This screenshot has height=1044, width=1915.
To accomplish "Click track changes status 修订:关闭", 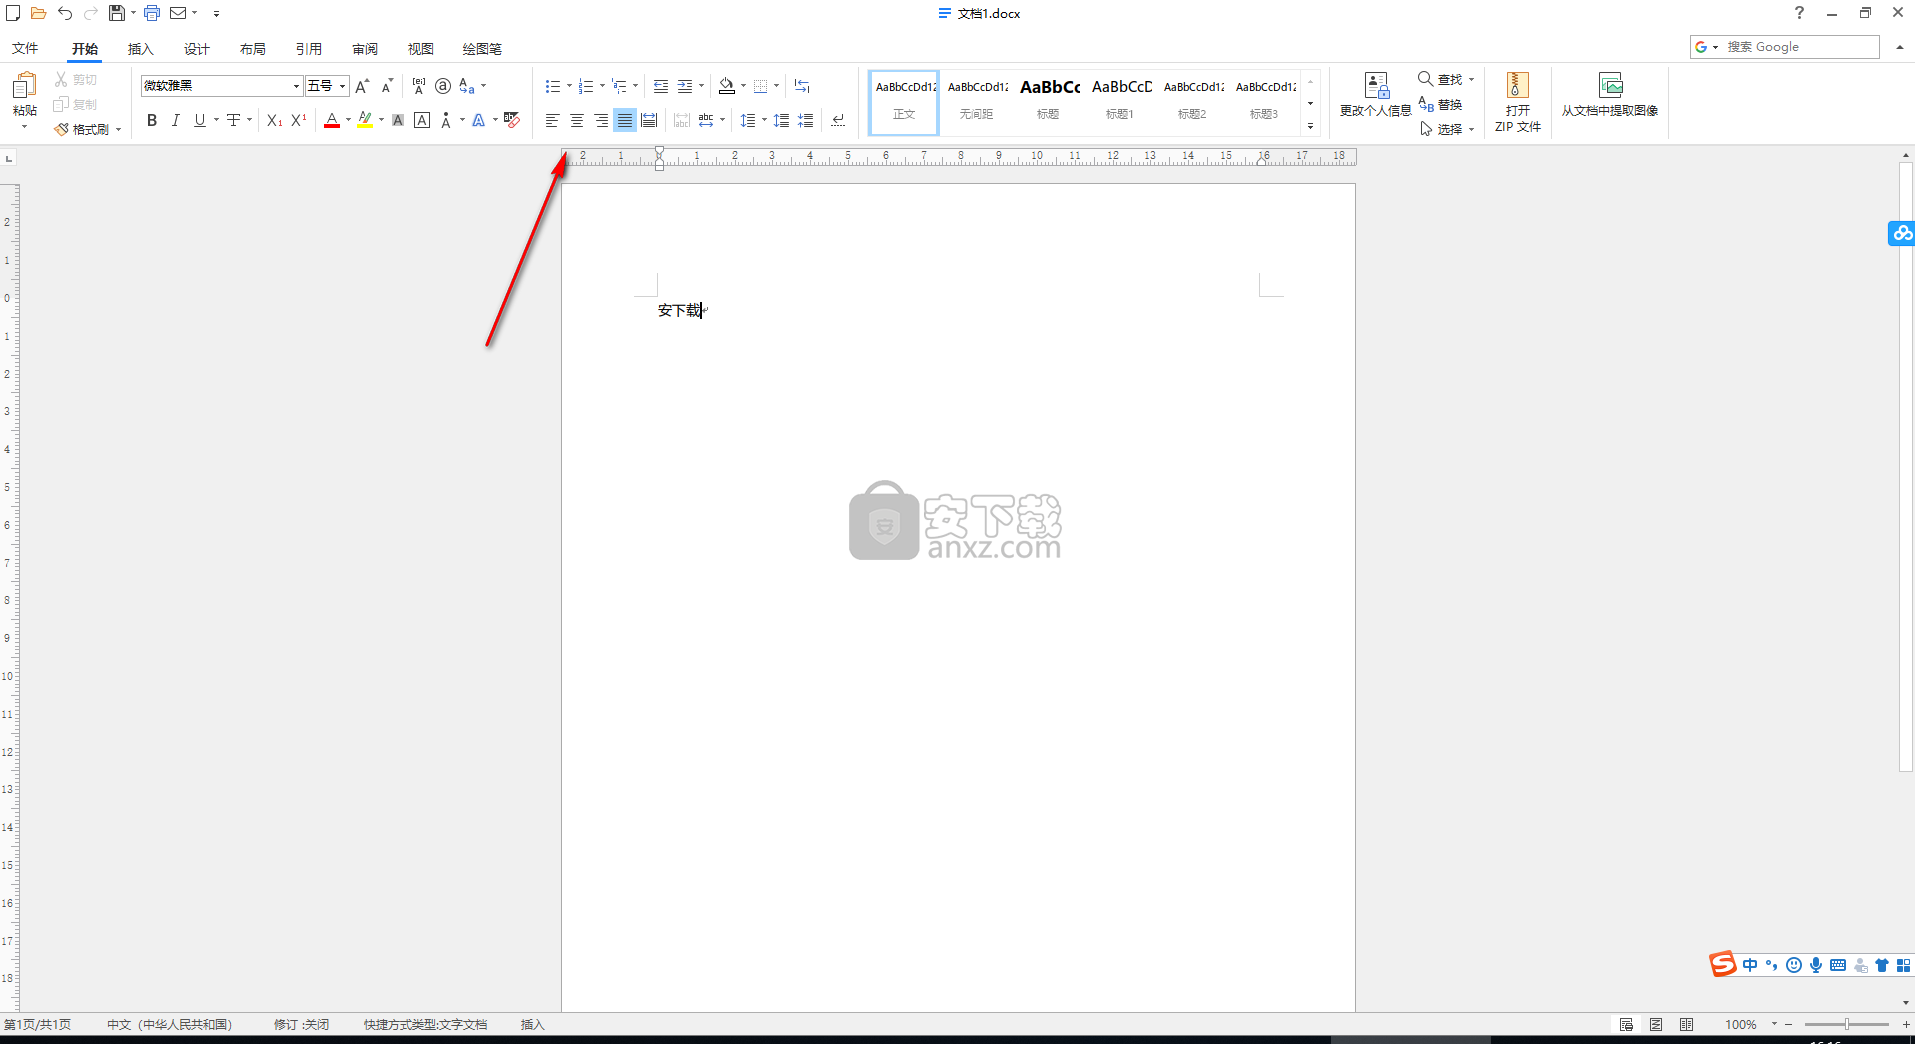I will [x=301, y=1024].
